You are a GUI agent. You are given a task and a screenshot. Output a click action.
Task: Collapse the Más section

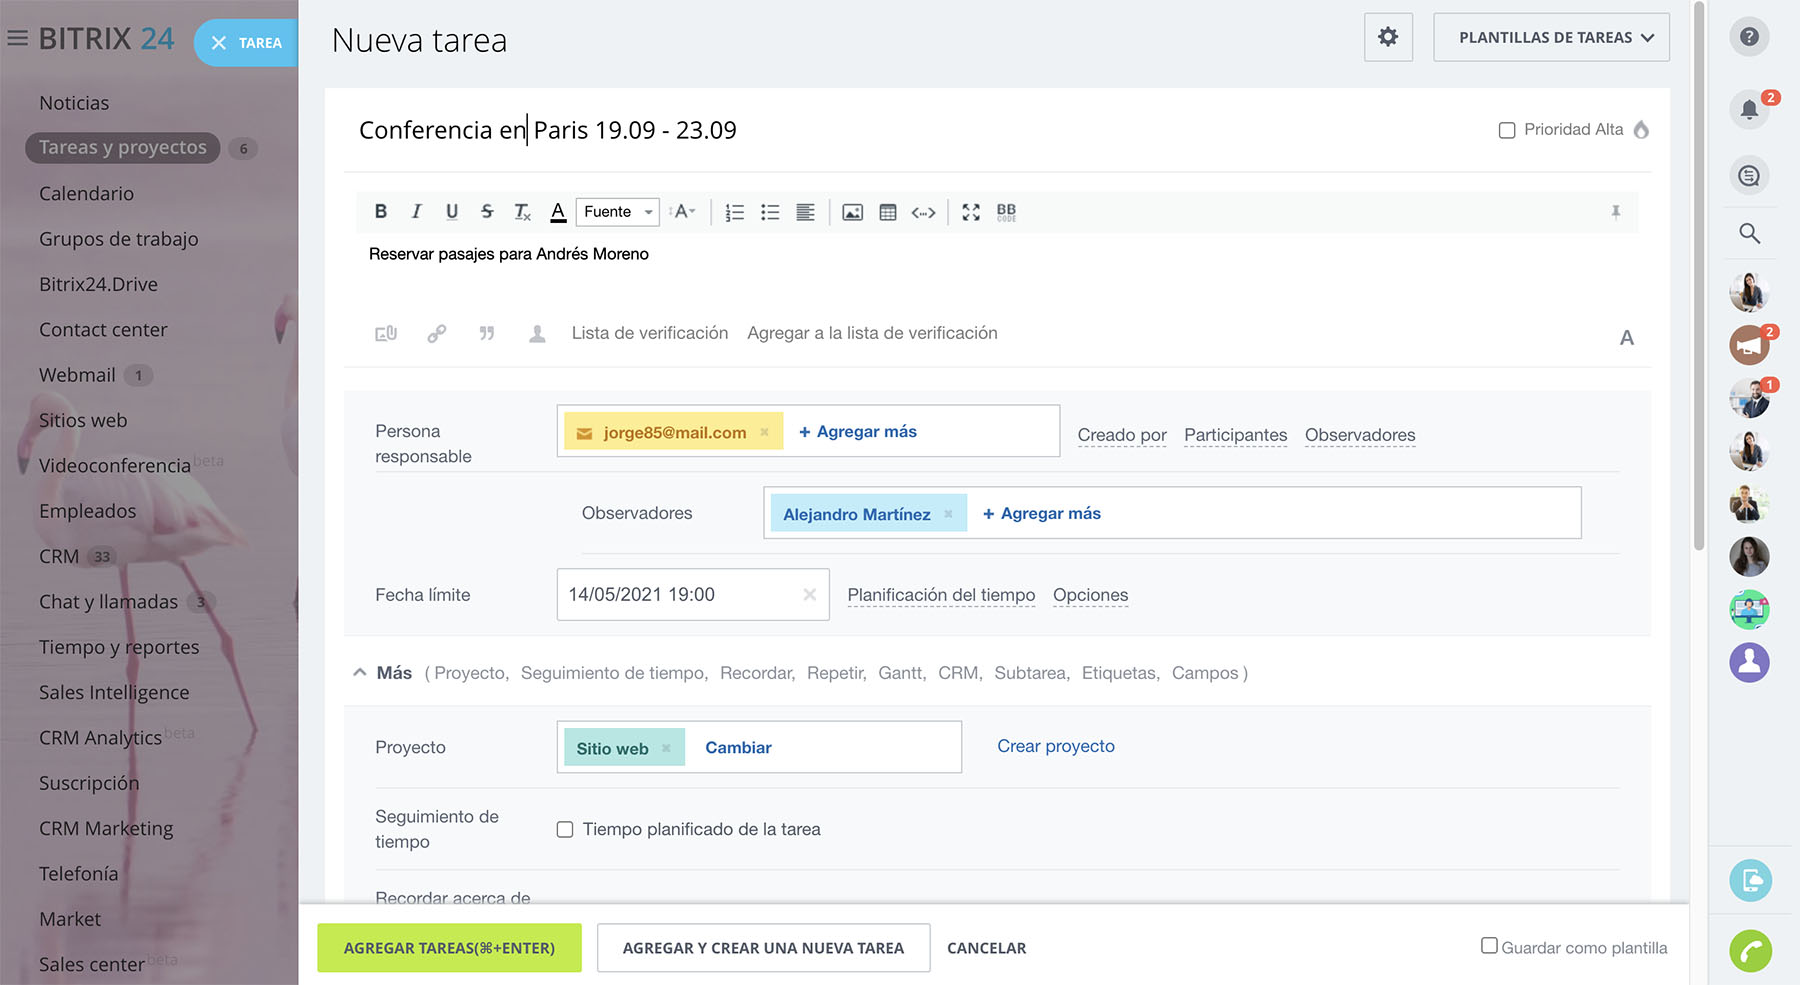pos(360,673)
